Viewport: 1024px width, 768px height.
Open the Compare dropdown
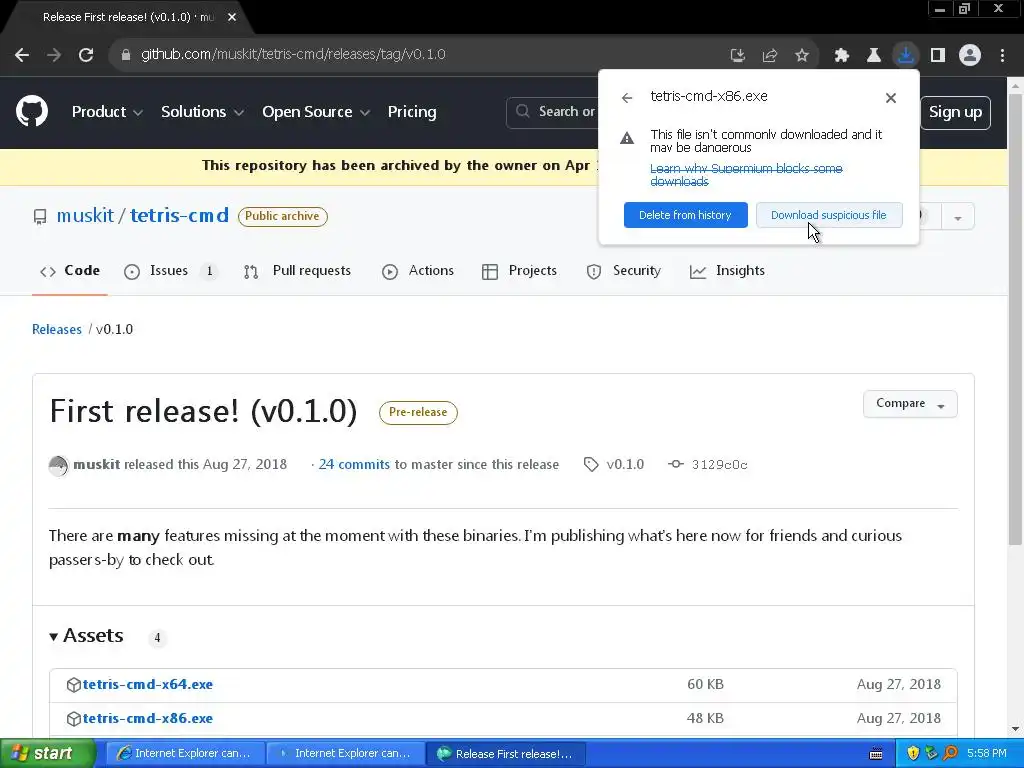click(x=910, y=404)
